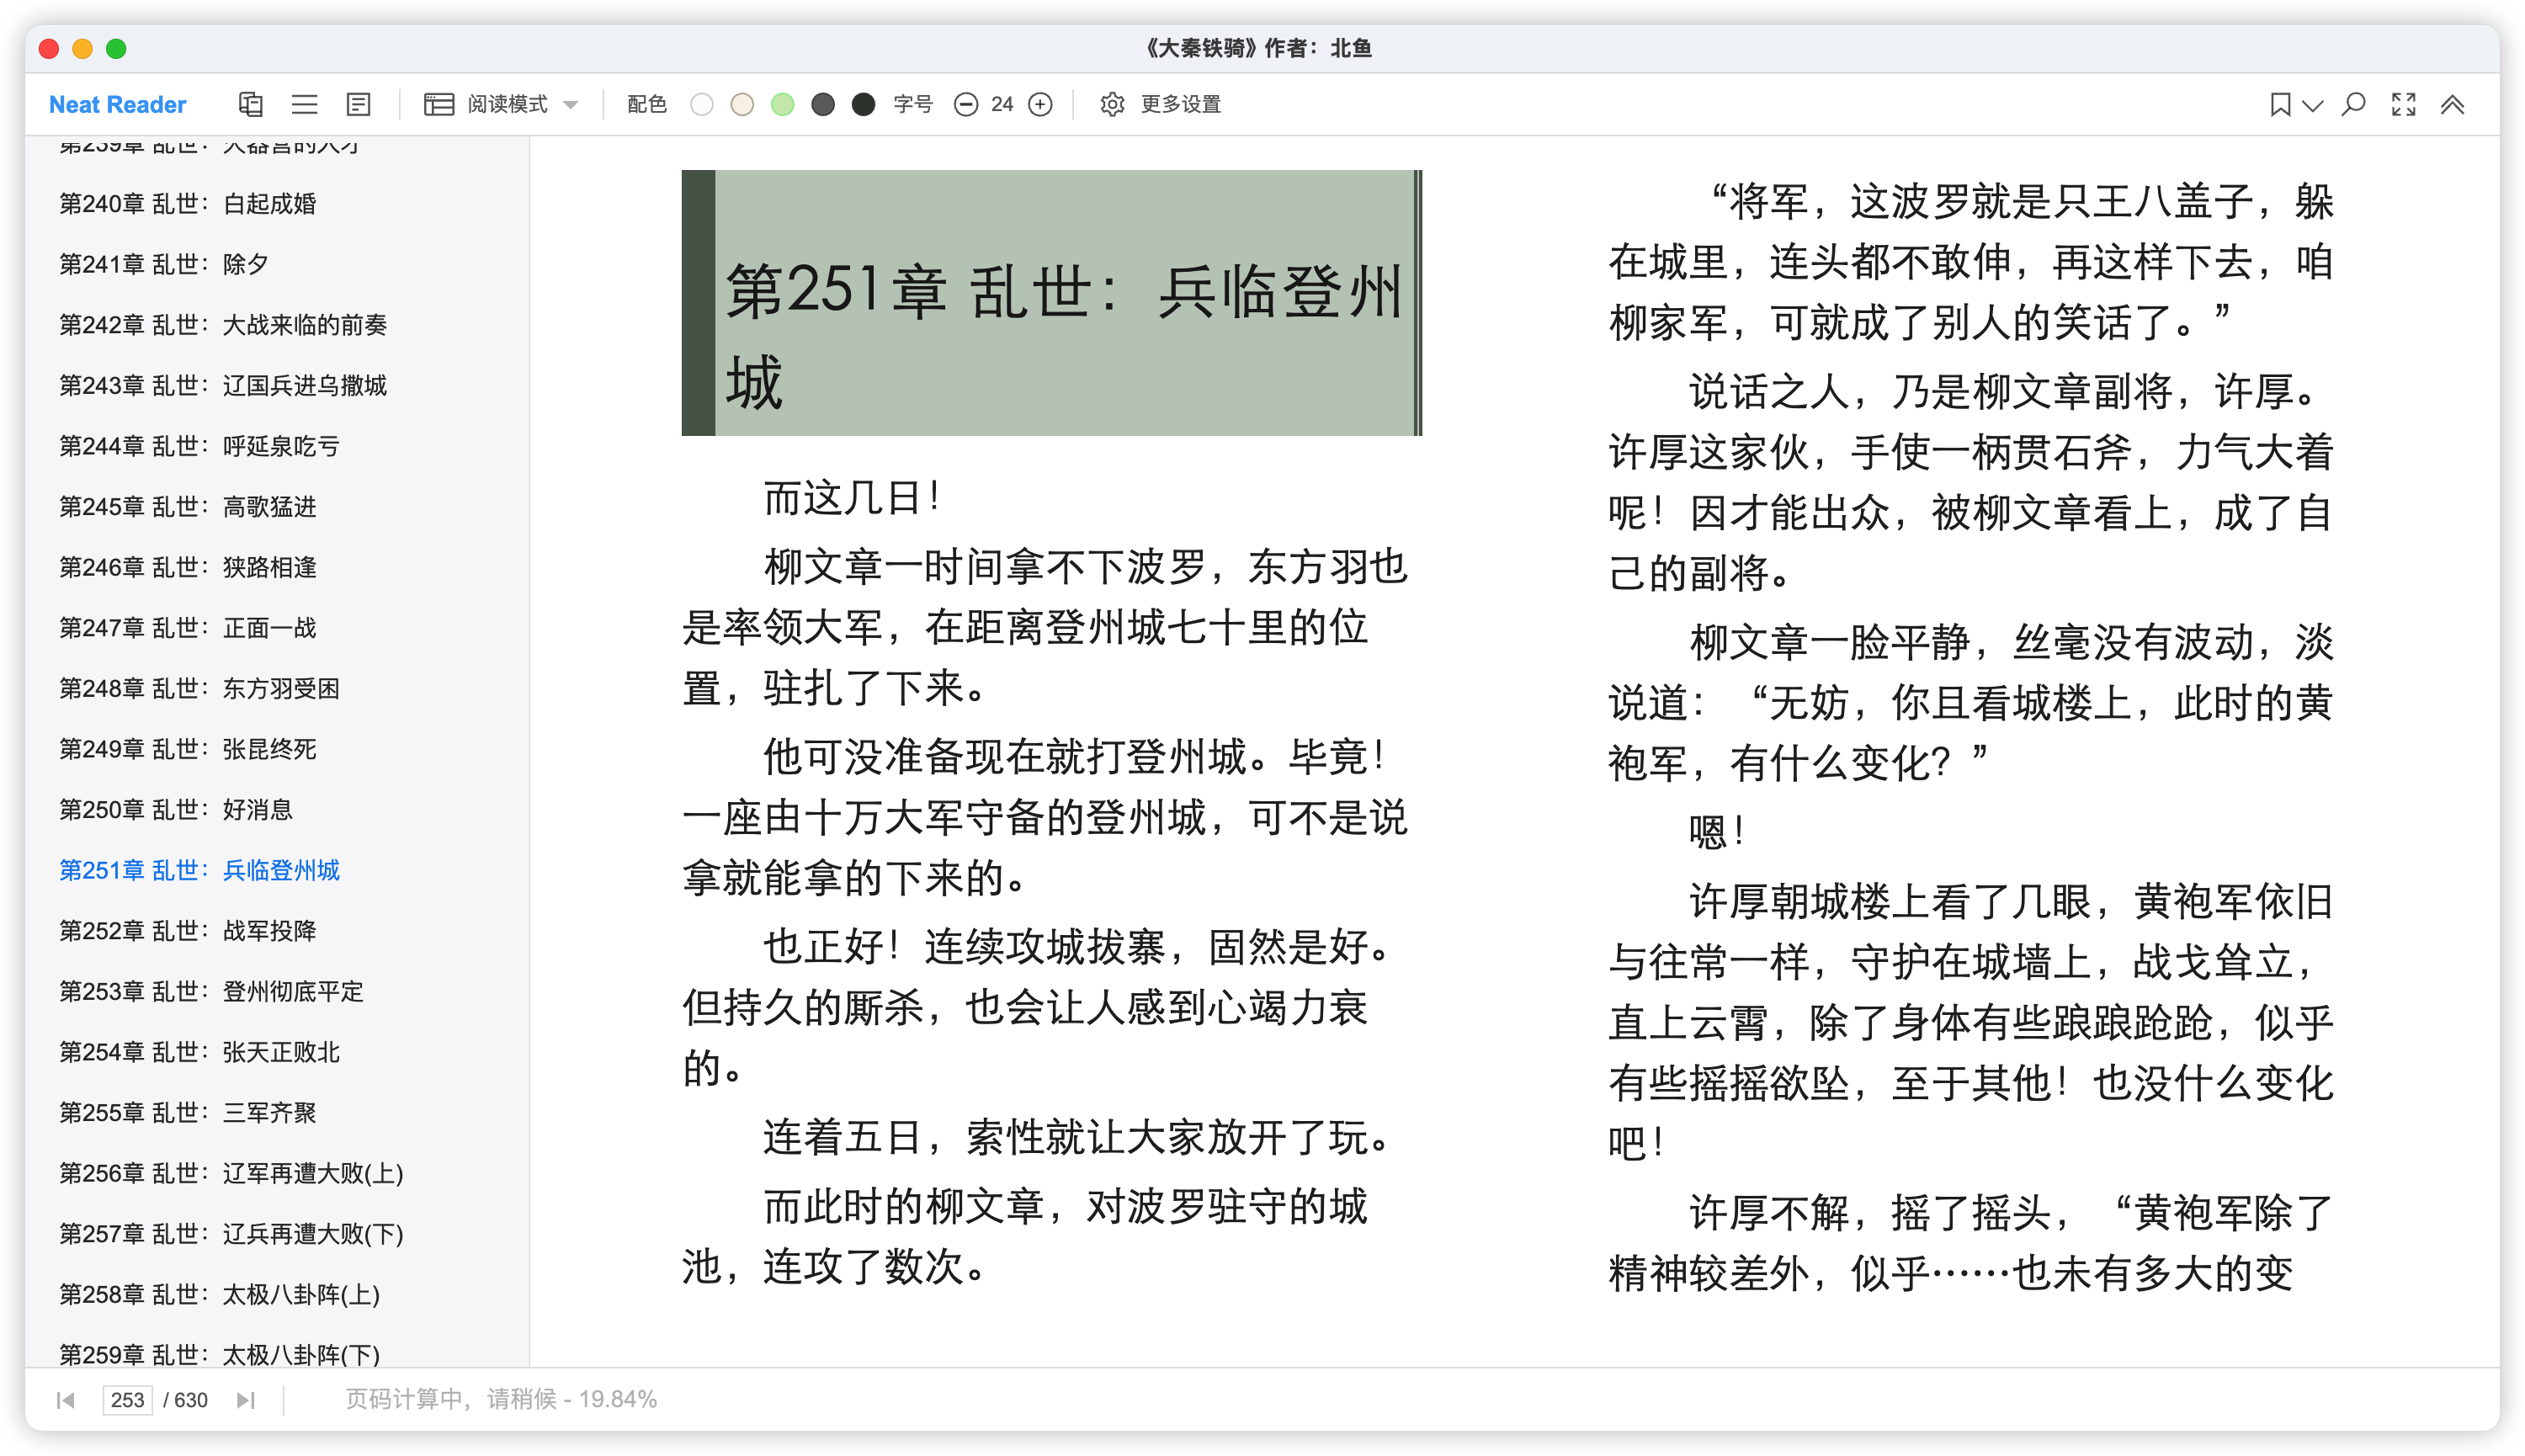
Task: Click the library/books icon in toolbar
Action: [250, 104]
